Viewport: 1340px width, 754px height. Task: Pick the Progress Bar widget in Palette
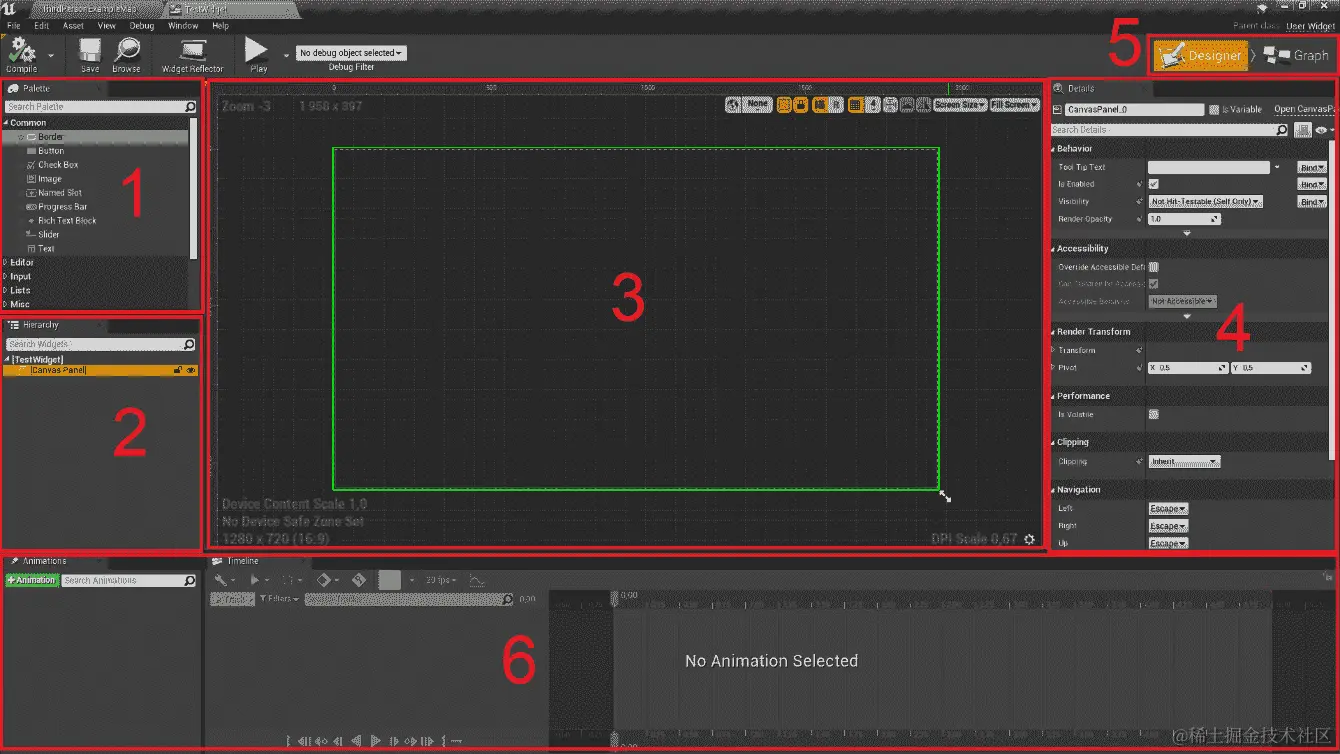click(62, 207)
